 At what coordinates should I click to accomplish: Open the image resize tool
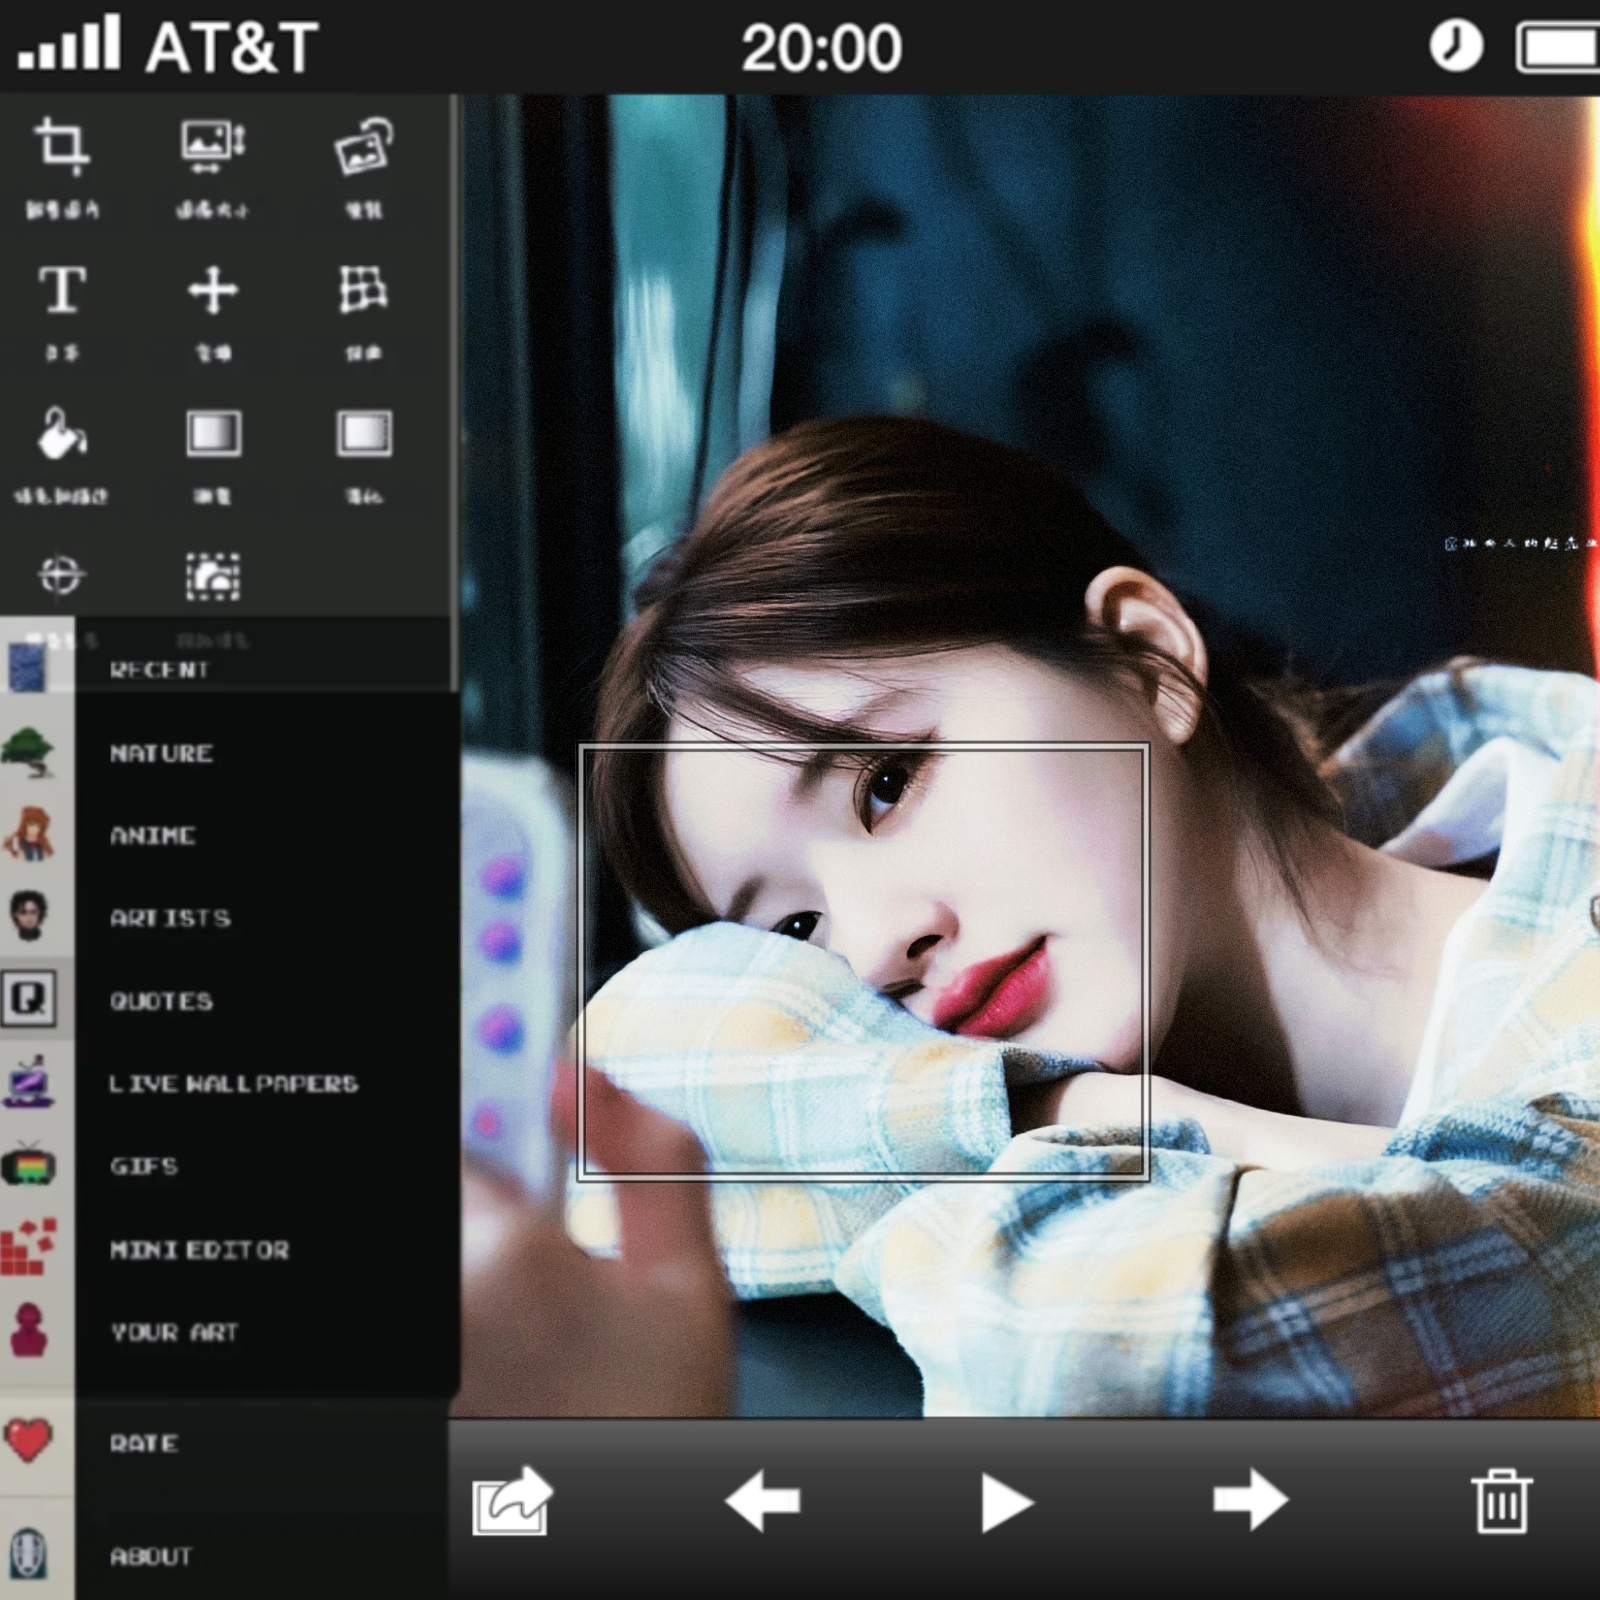[x=213, y=146]
